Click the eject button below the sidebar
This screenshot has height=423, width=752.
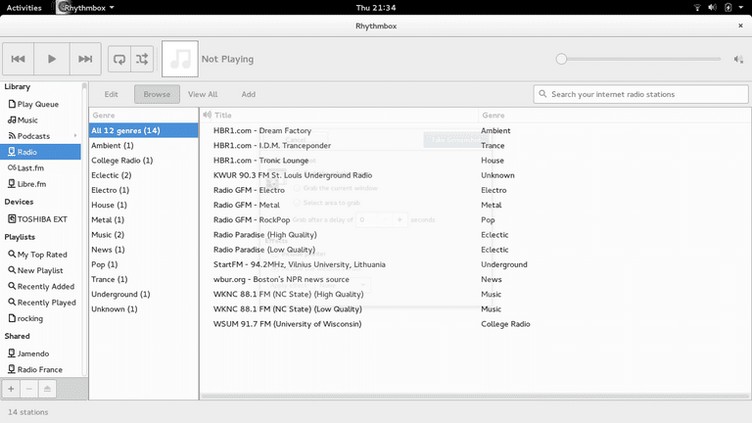pos(47,389)
